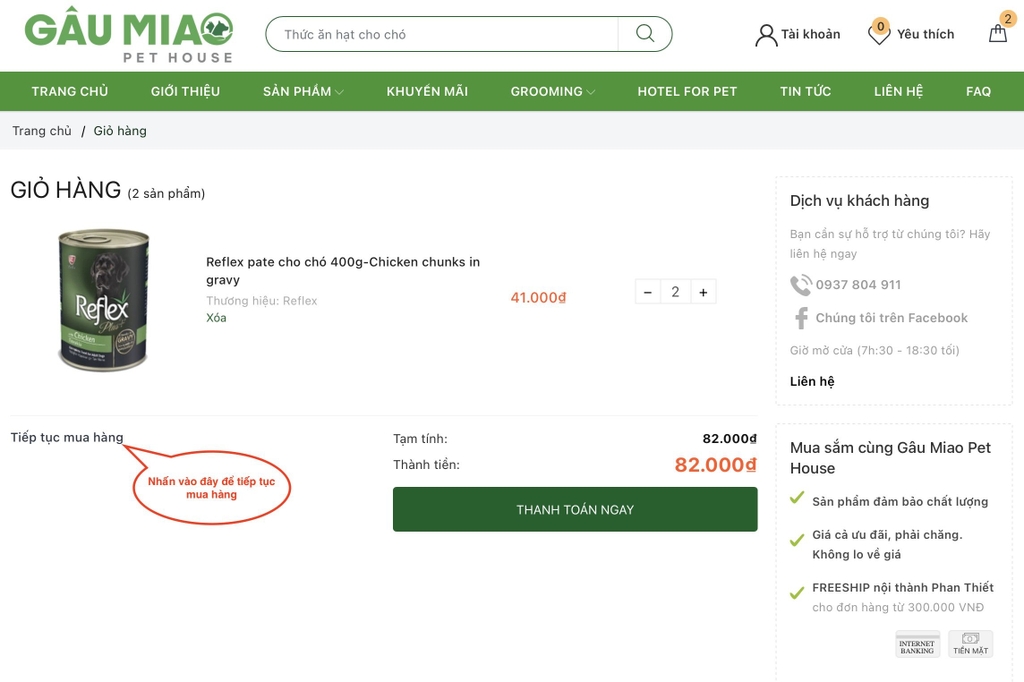Click the Thương hiệu: Reflex text

261,300
